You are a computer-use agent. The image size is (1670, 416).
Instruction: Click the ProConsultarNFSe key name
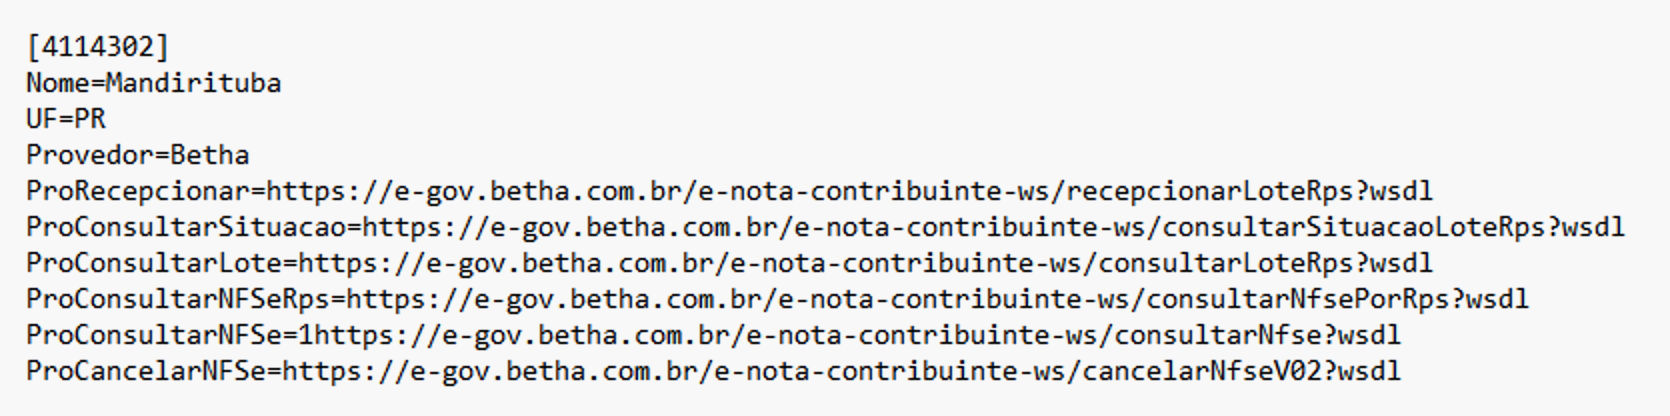point(153,335)
